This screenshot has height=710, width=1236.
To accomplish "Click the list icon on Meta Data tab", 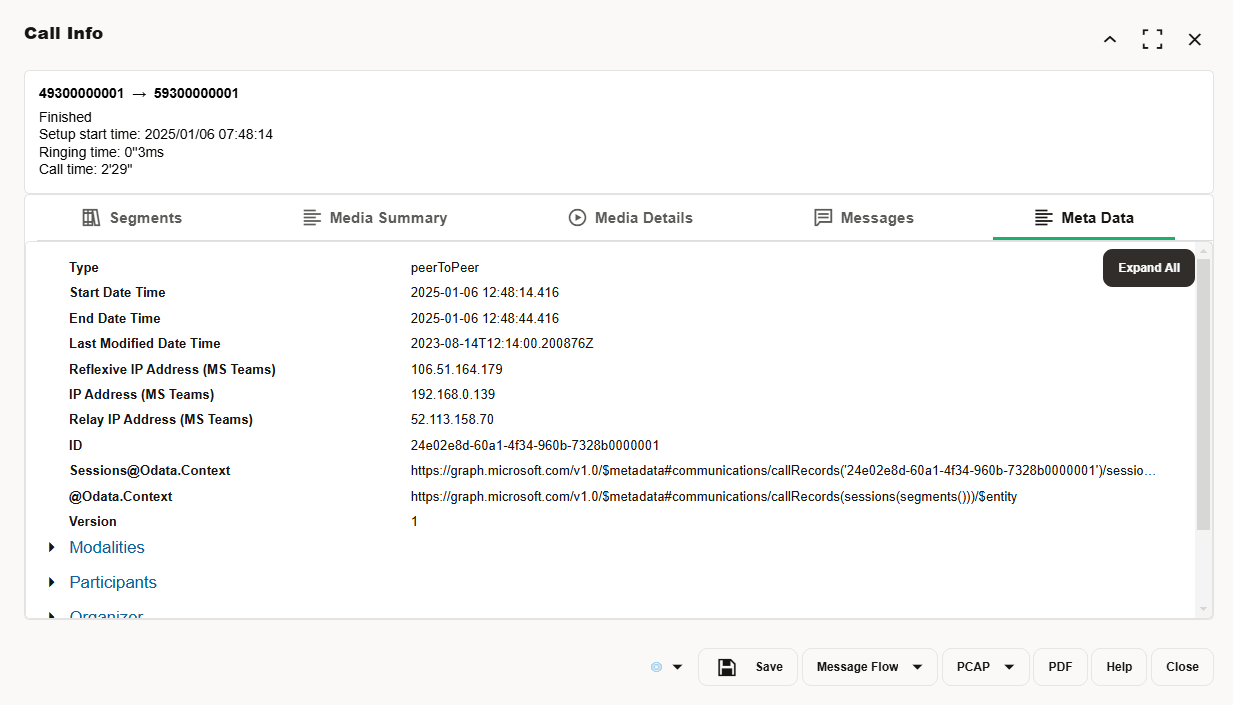I will click(x=1042, y=217).
